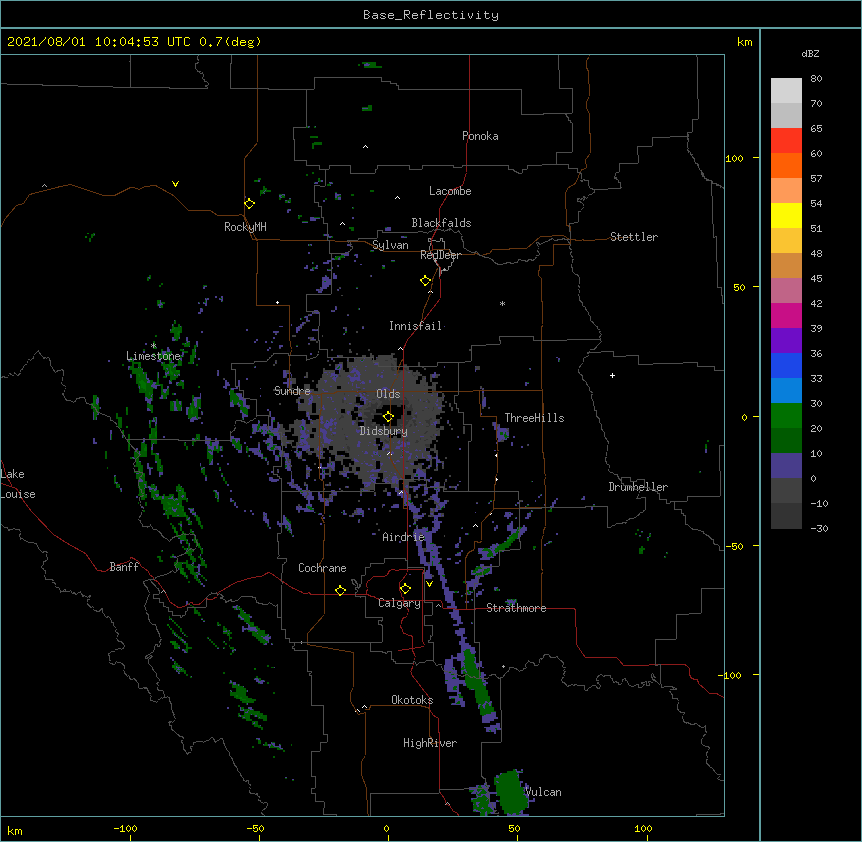
Task: Click the Lacombe city label
Action: 450,191
